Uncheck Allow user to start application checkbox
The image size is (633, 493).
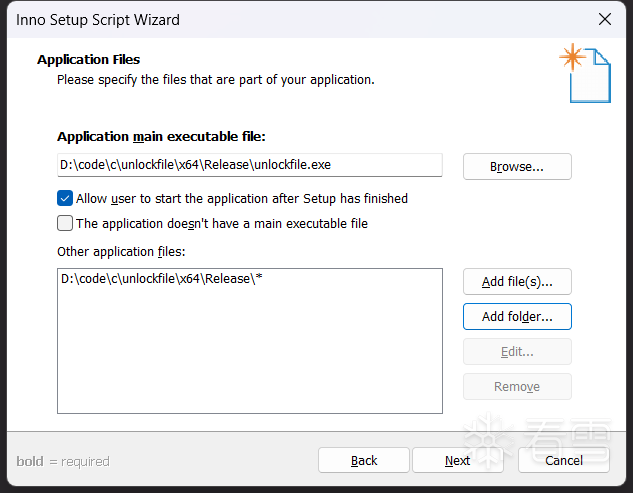tap(65, 198)
